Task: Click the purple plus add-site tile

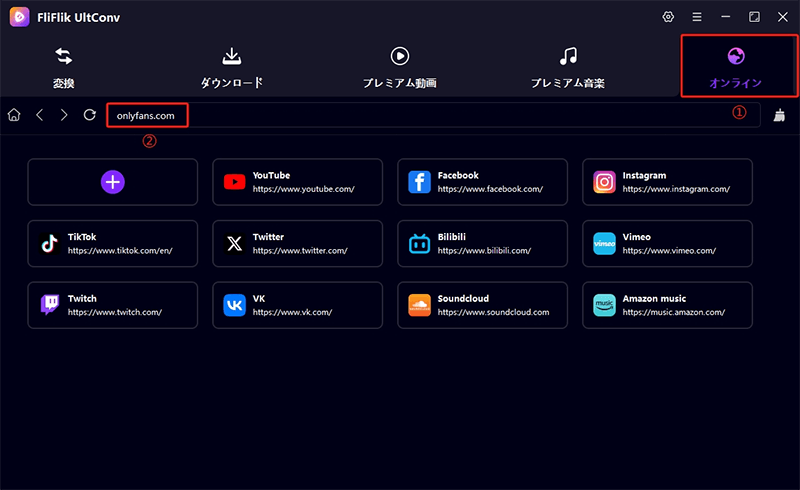Action: tap(113, 181)
